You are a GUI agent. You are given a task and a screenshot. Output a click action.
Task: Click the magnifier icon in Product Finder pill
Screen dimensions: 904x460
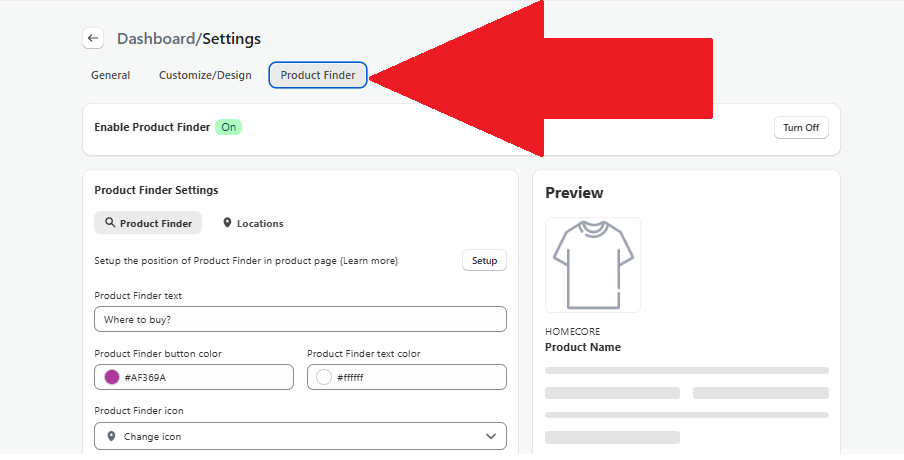tap(109, 223)
